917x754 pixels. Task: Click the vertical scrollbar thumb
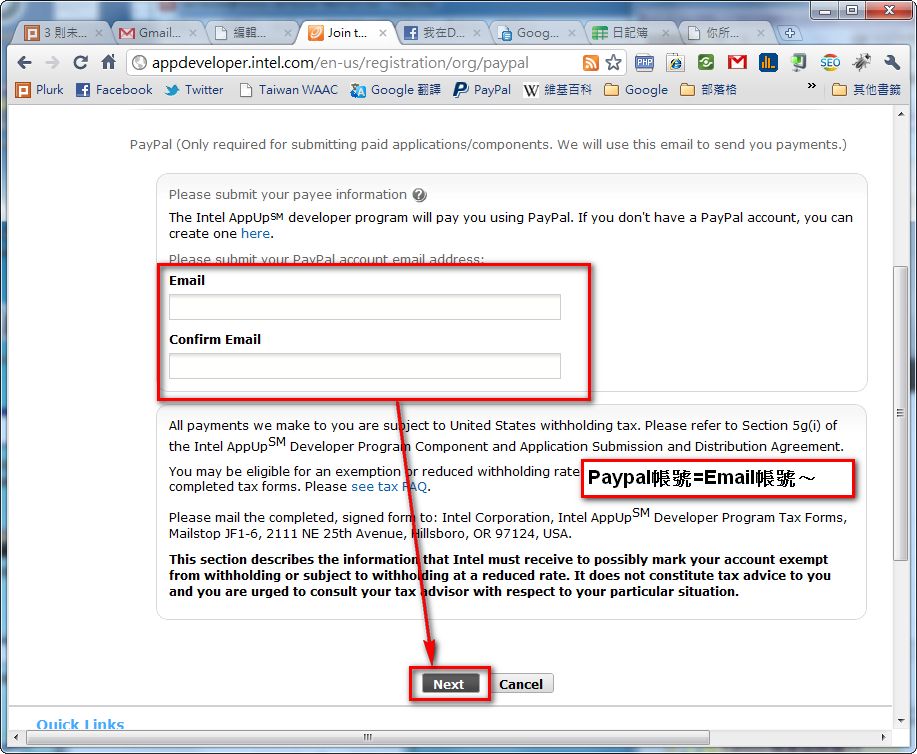[x=901, y=414]
